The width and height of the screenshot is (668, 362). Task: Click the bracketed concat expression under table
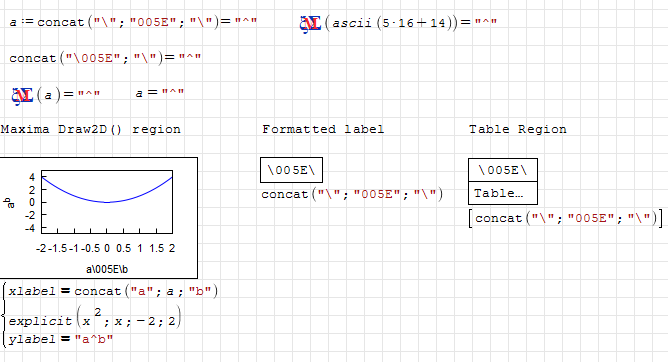click(566, 218)
